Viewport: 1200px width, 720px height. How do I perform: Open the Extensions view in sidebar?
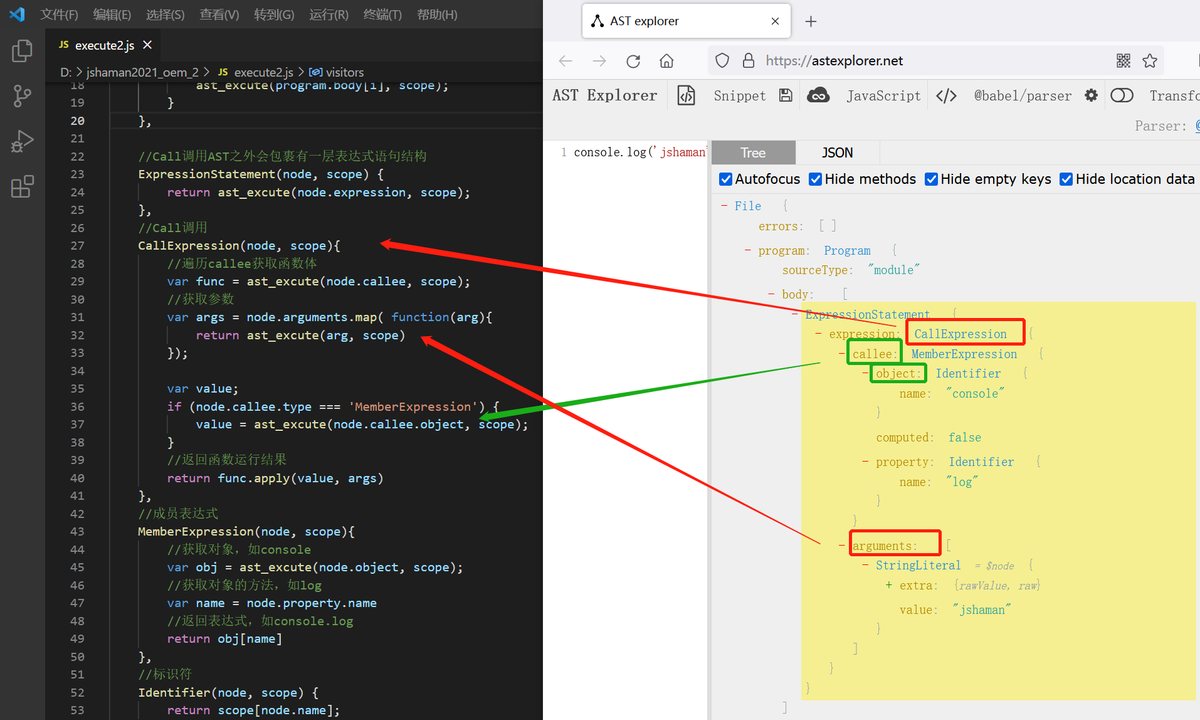click(x=22, y=186)
